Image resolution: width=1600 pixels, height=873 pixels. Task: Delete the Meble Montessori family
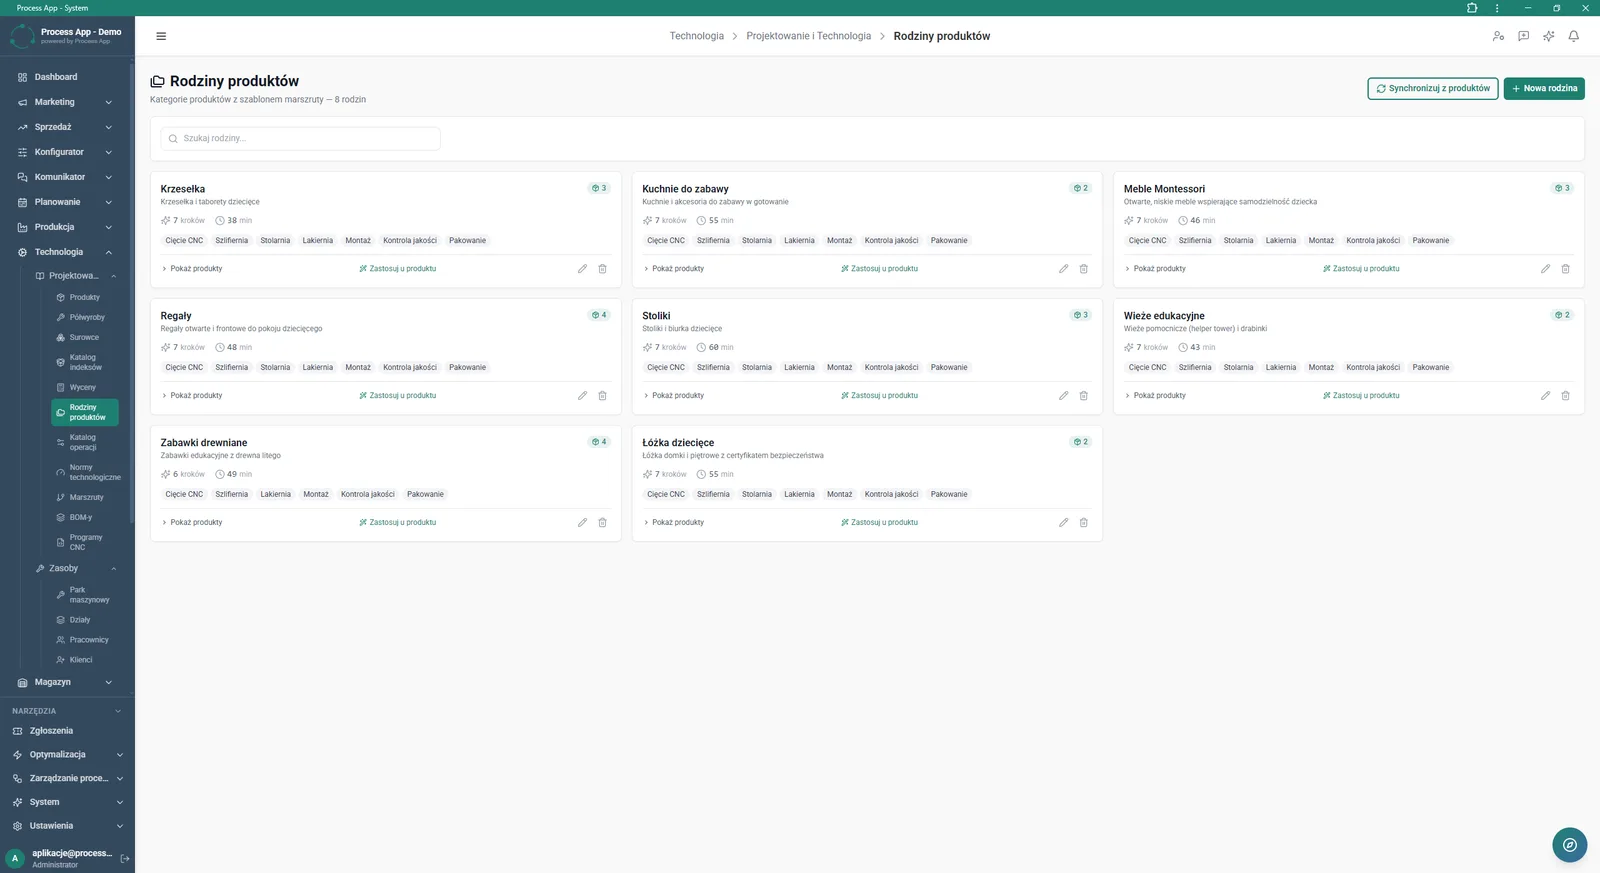[1565, 269]
